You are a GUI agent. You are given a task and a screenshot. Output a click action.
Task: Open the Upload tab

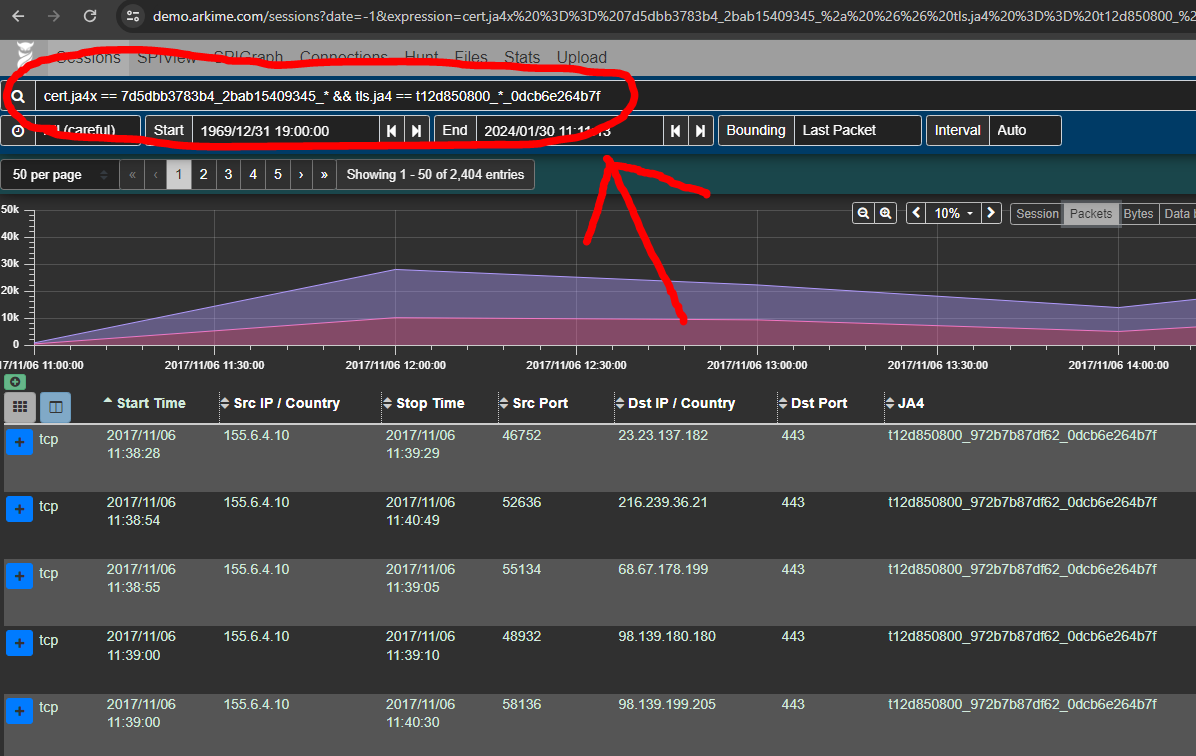(582, 57)
